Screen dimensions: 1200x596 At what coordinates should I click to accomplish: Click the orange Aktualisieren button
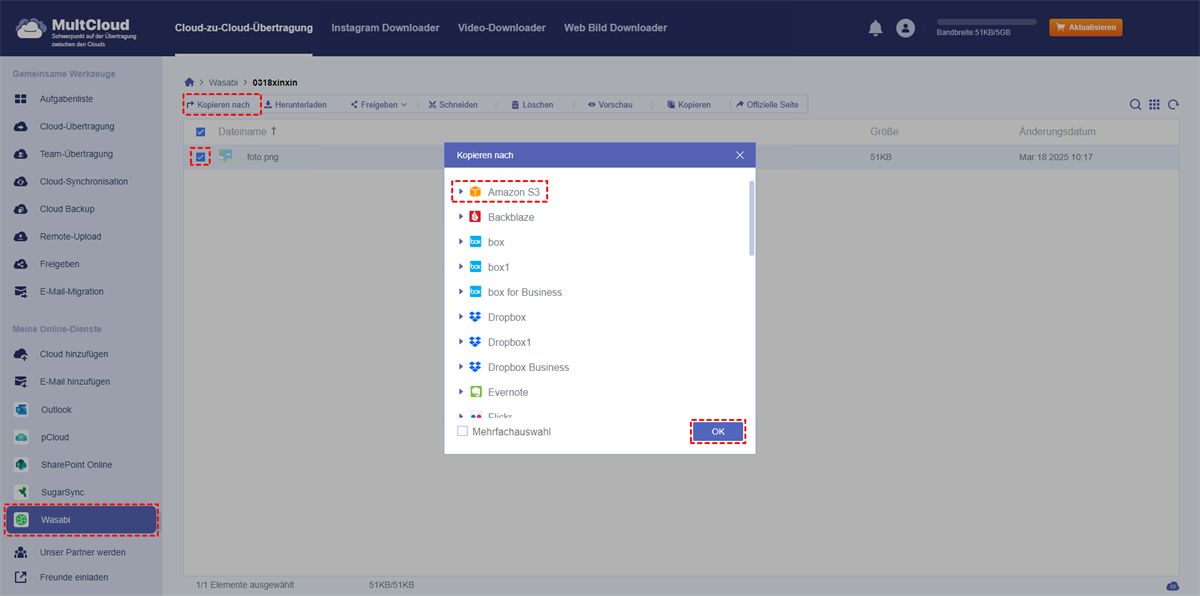pos(1085,28)
